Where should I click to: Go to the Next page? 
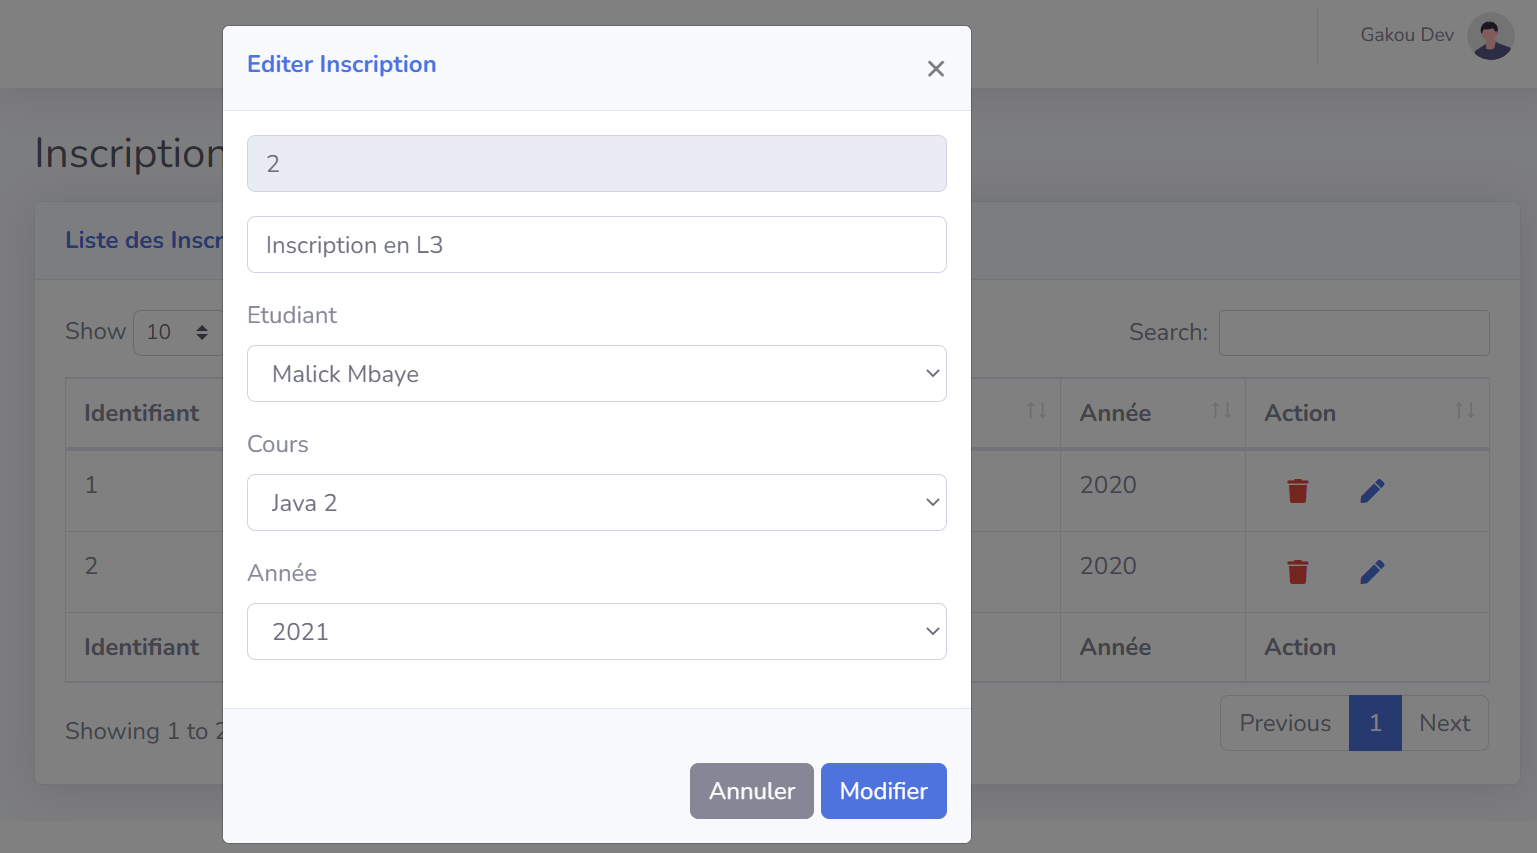coord(1444,722)
